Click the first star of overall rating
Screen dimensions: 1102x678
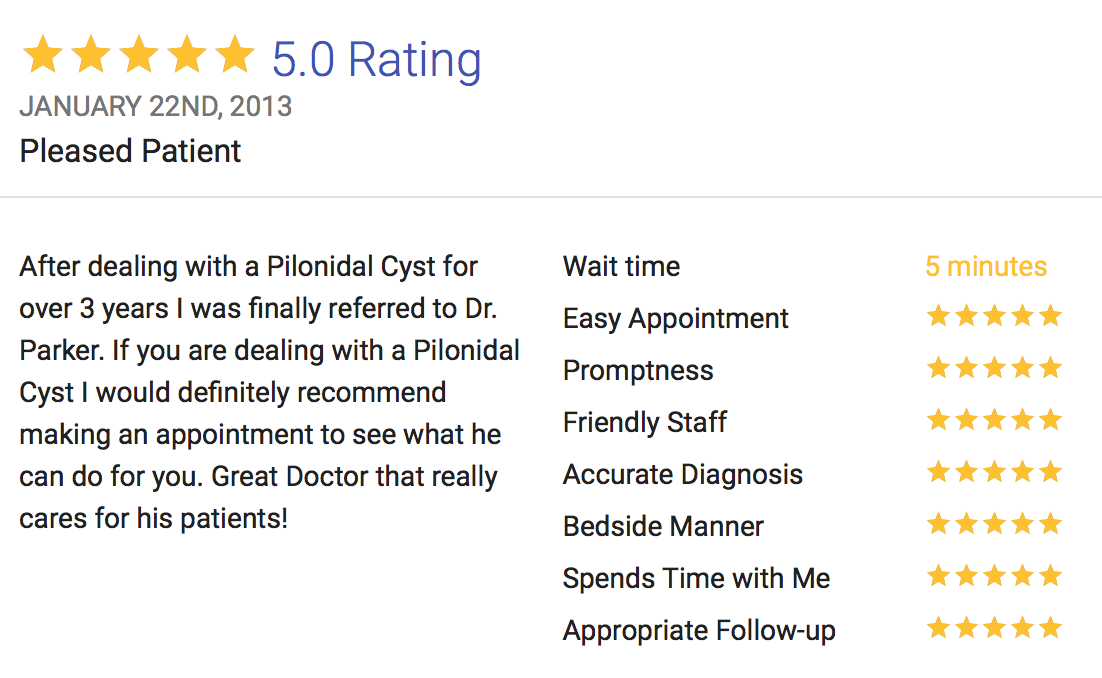pyautogui.click(x=43, y=54)
